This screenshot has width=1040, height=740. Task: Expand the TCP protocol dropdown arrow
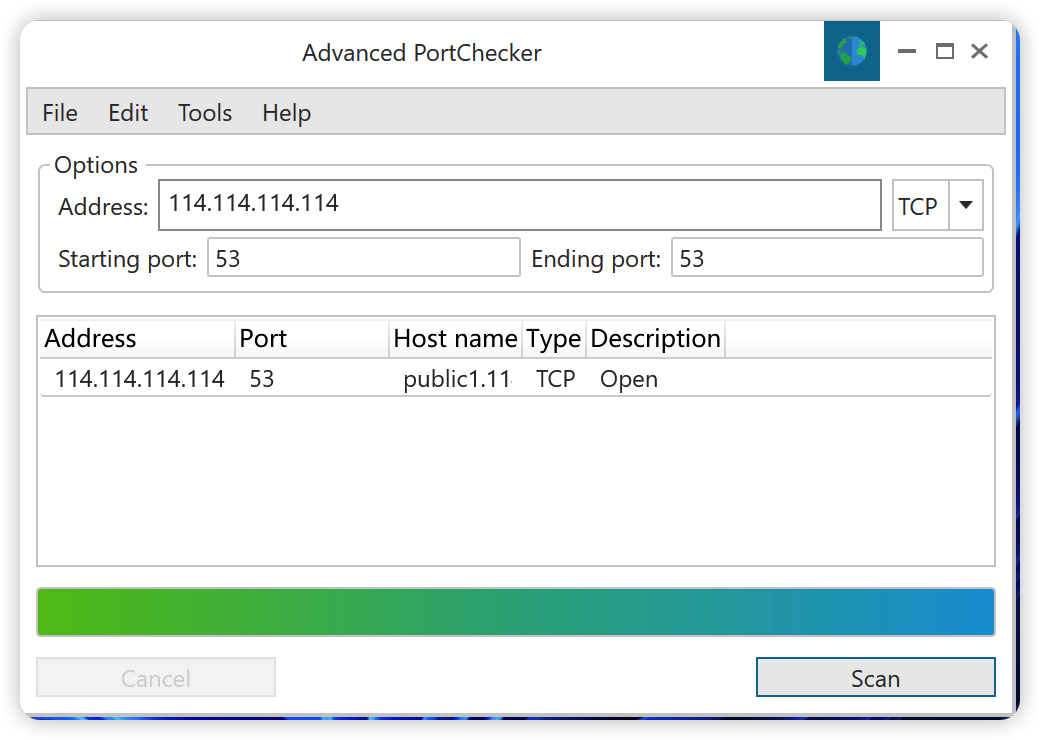966,205
